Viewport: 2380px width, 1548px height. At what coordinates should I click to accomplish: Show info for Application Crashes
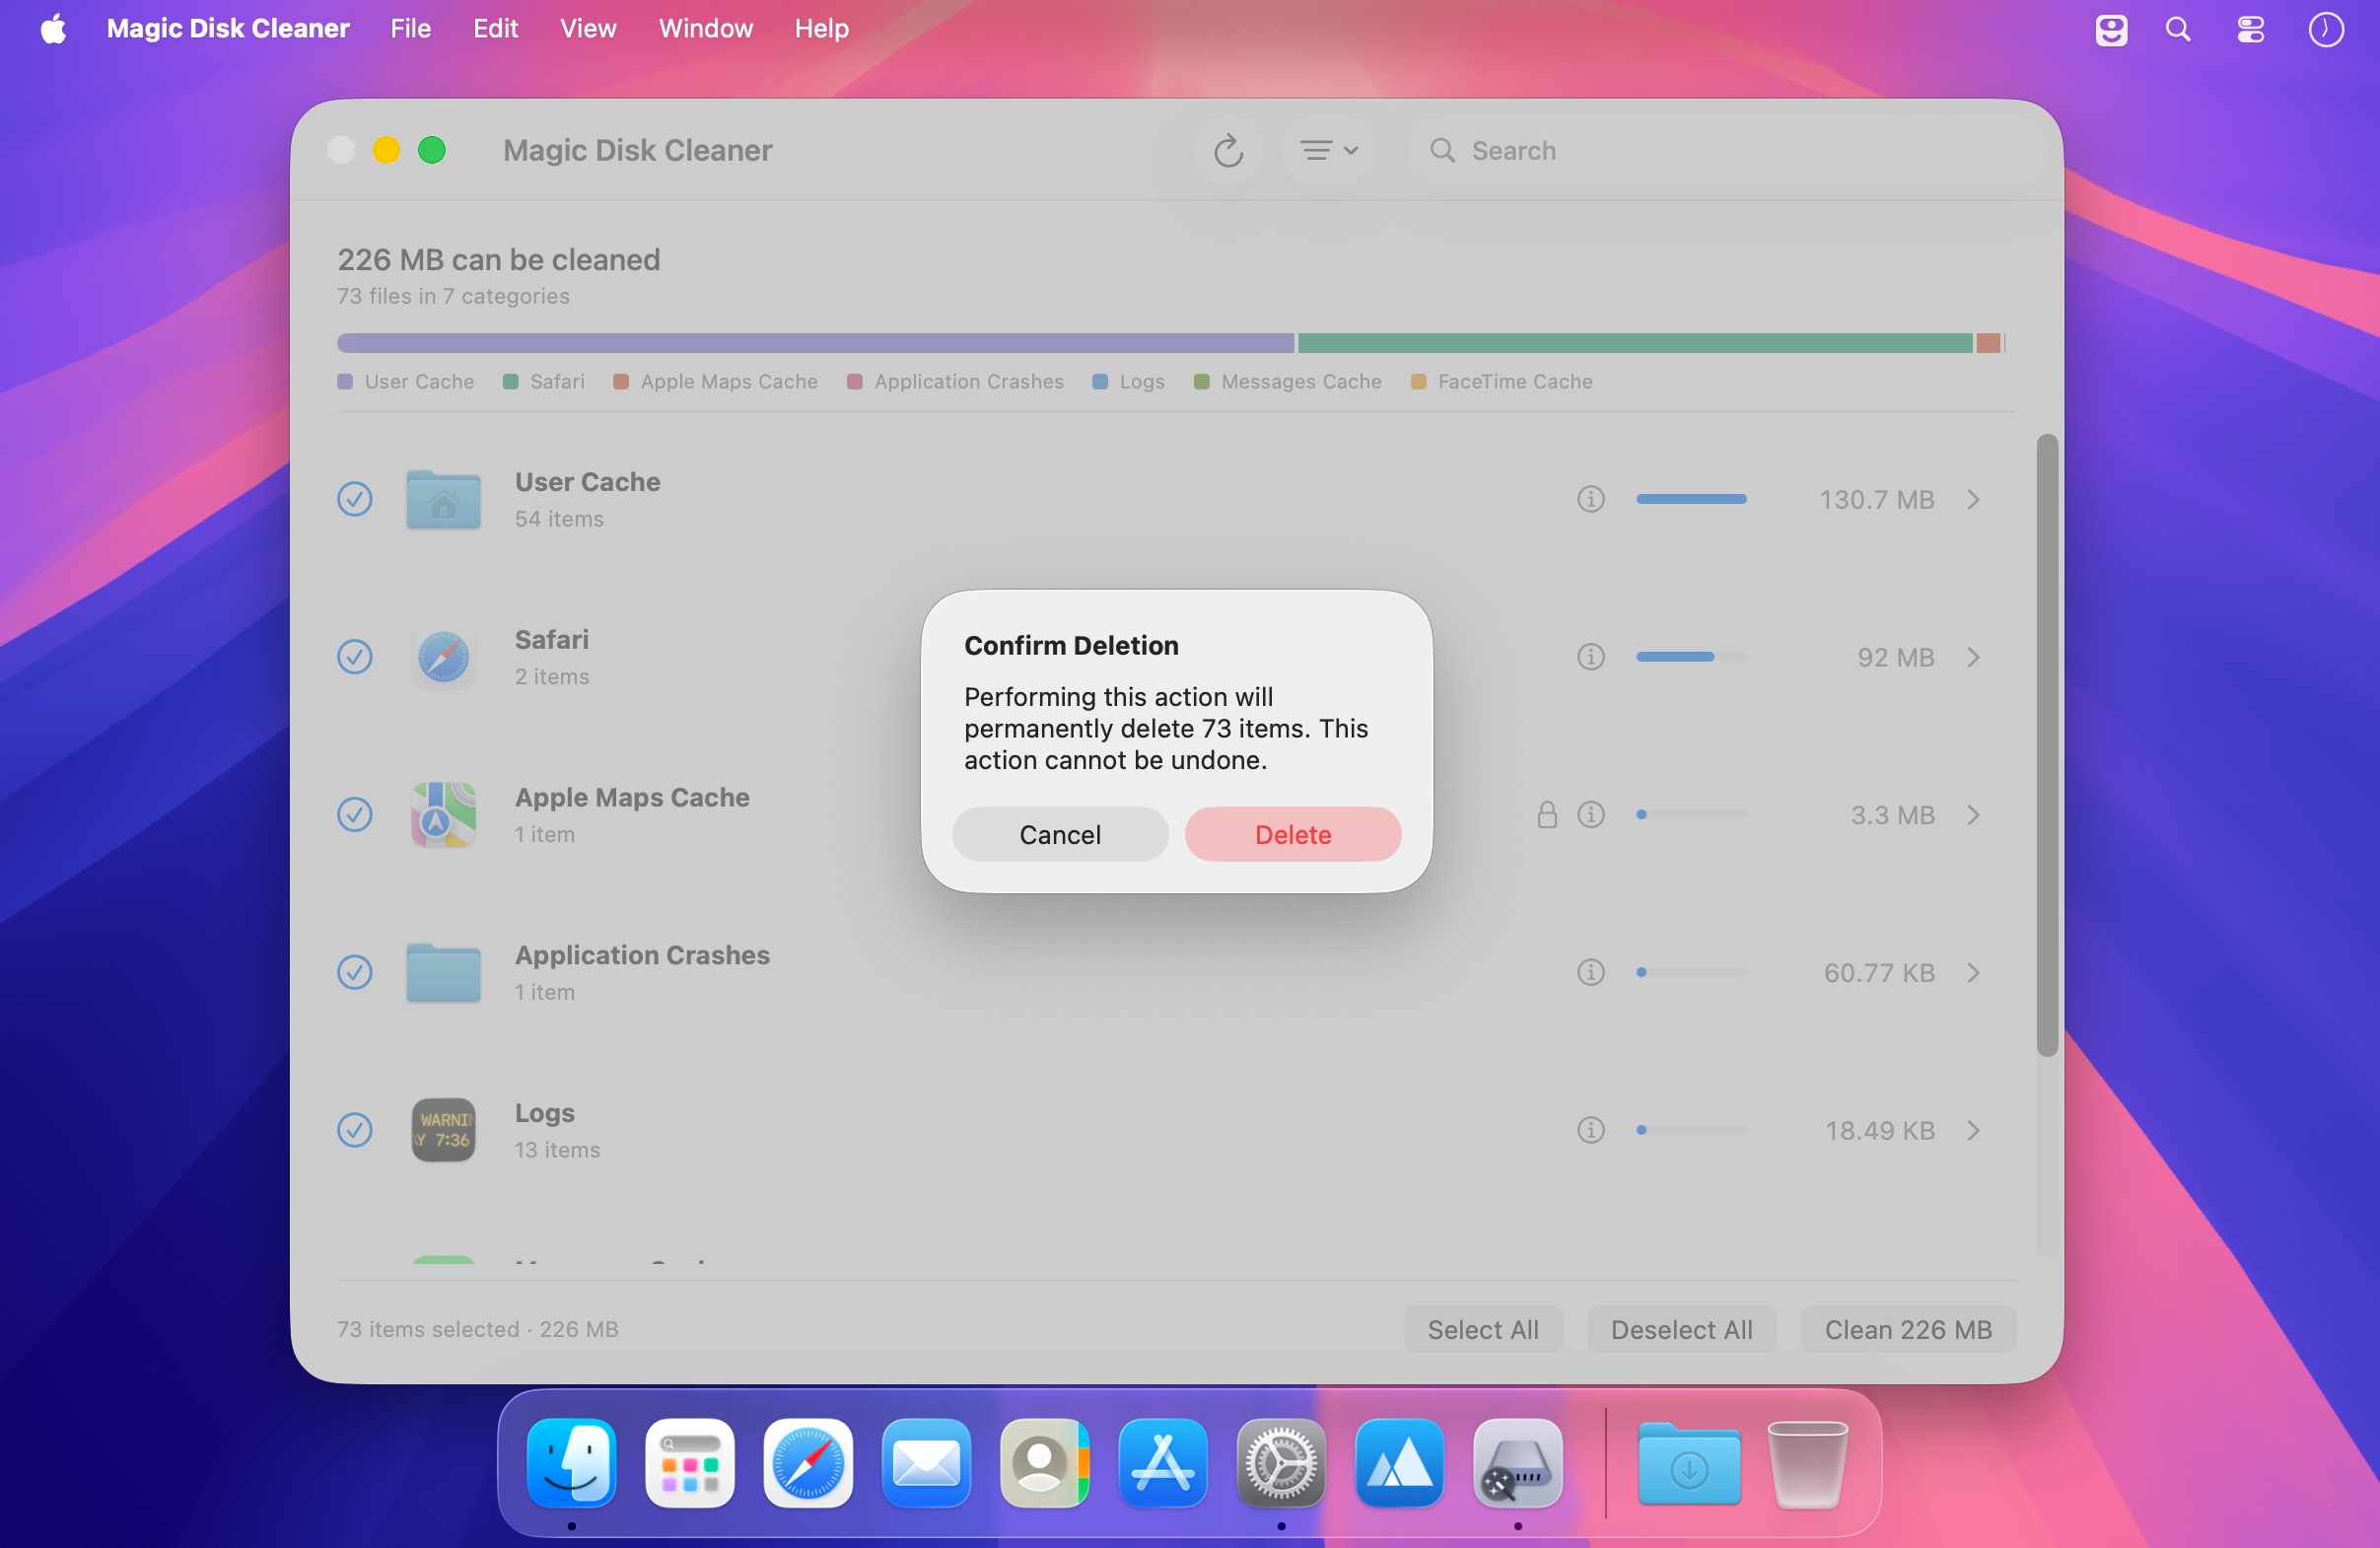(x=1590, y=973)
